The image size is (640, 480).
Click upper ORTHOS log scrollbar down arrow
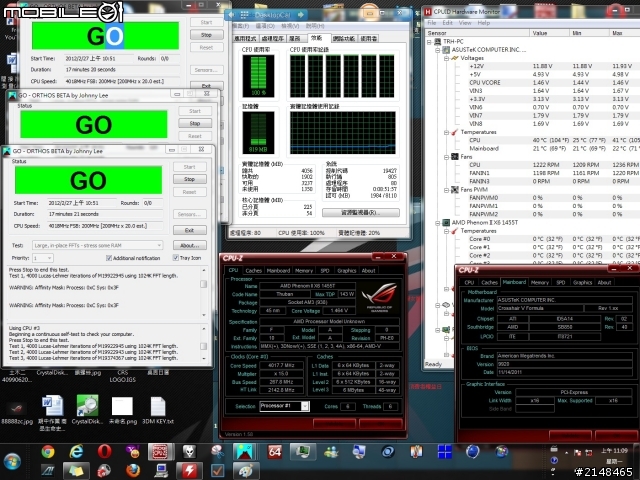(x=204, y=315)
